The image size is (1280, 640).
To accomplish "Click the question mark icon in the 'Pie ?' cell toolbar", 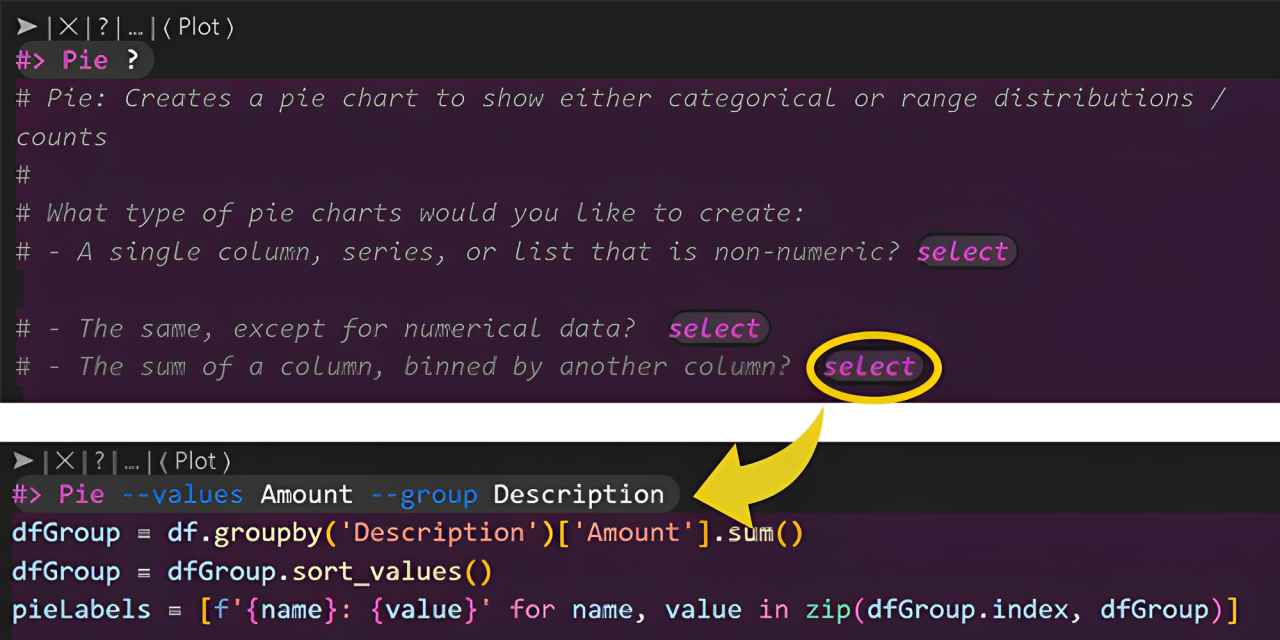I will point(103,27).
